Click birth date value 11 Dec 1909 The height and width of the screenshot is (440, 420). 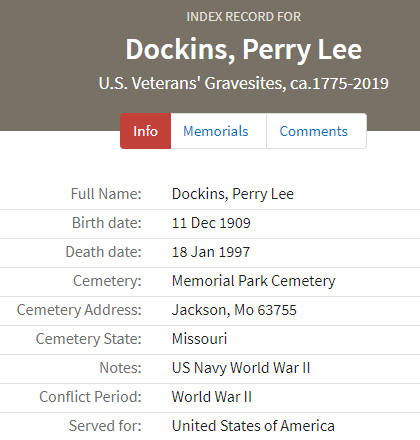click(211, 223)
